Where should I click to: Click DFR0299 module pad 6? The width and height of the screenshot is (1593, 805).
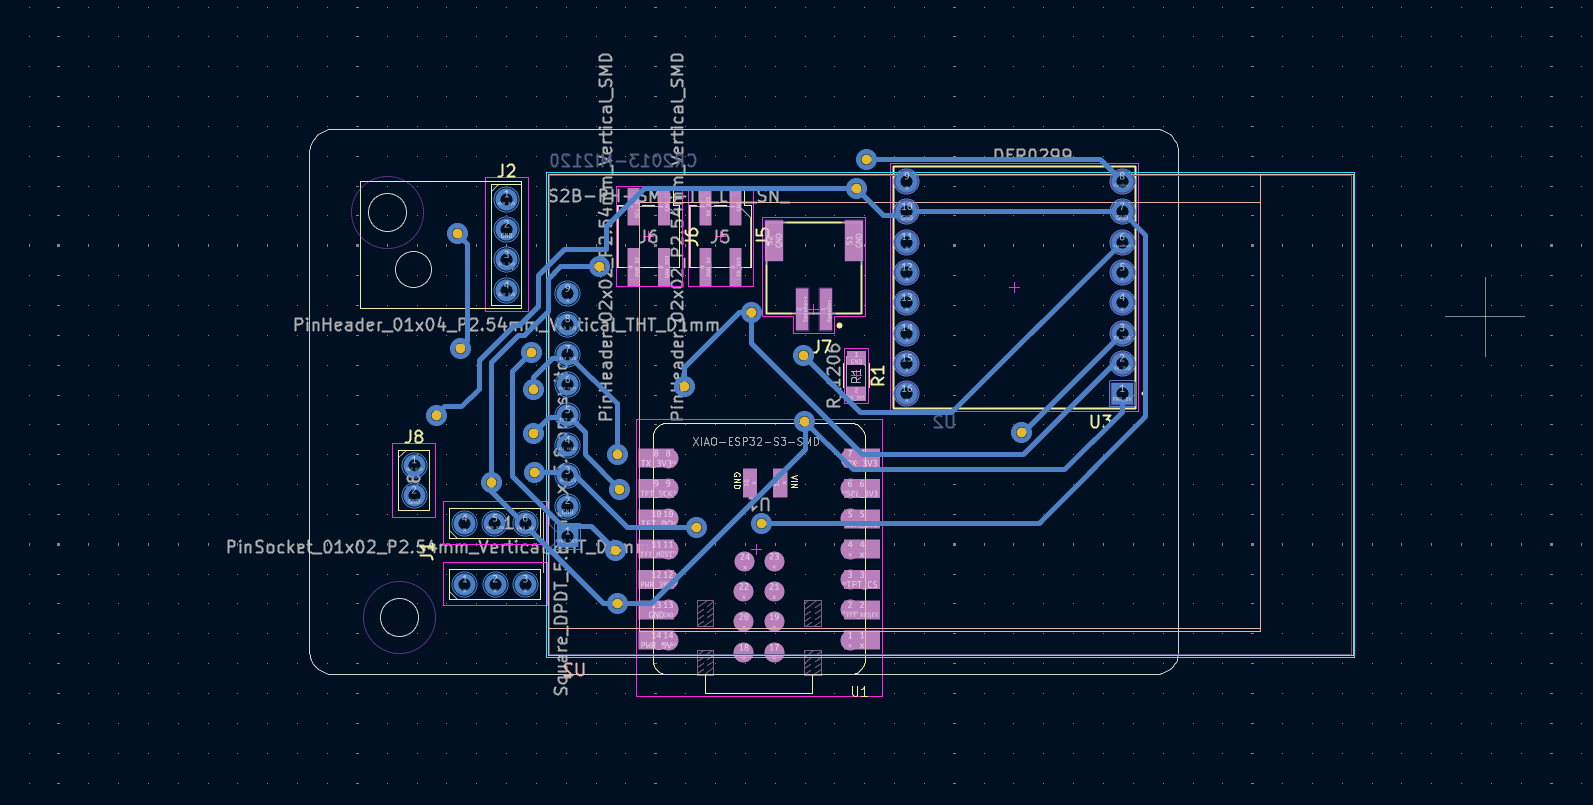click(1122, 241)
